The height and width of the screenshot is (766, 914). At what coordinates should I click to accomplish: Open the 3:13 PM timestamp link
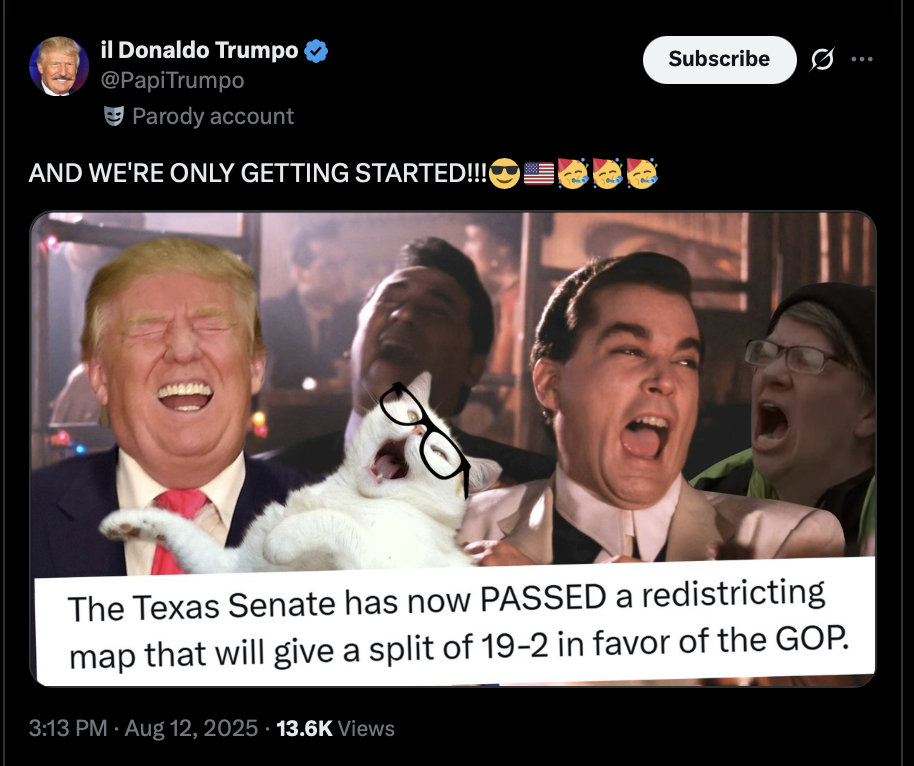point(68,728)
